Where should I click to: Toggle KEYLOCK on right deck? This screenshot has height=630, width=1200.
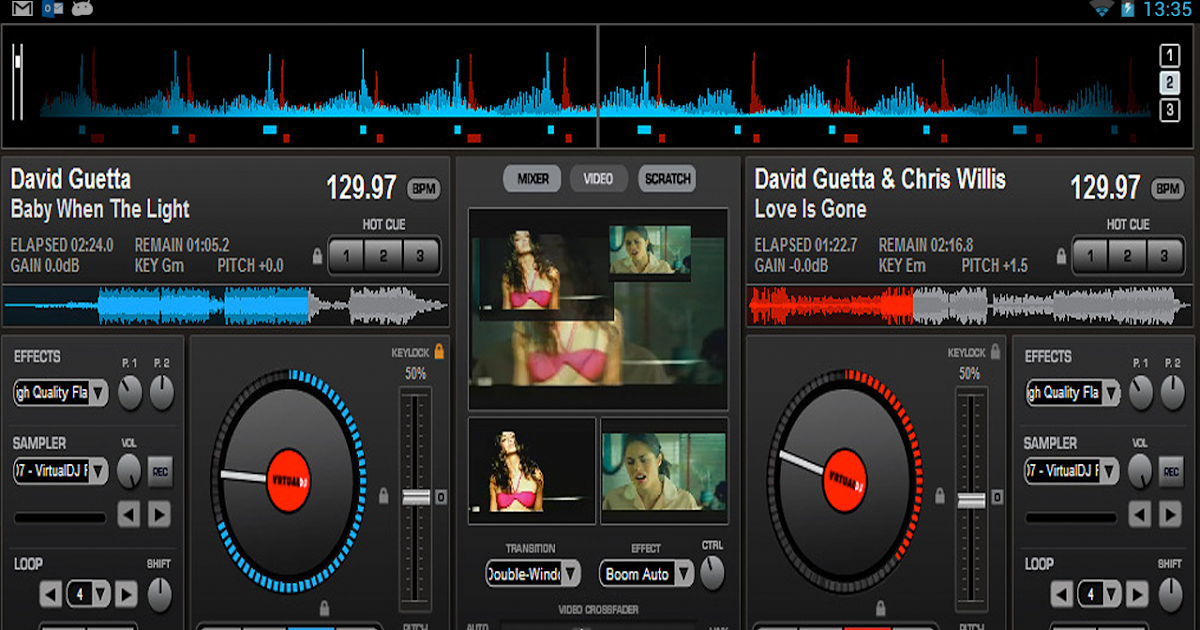click(x=995, y=352)
